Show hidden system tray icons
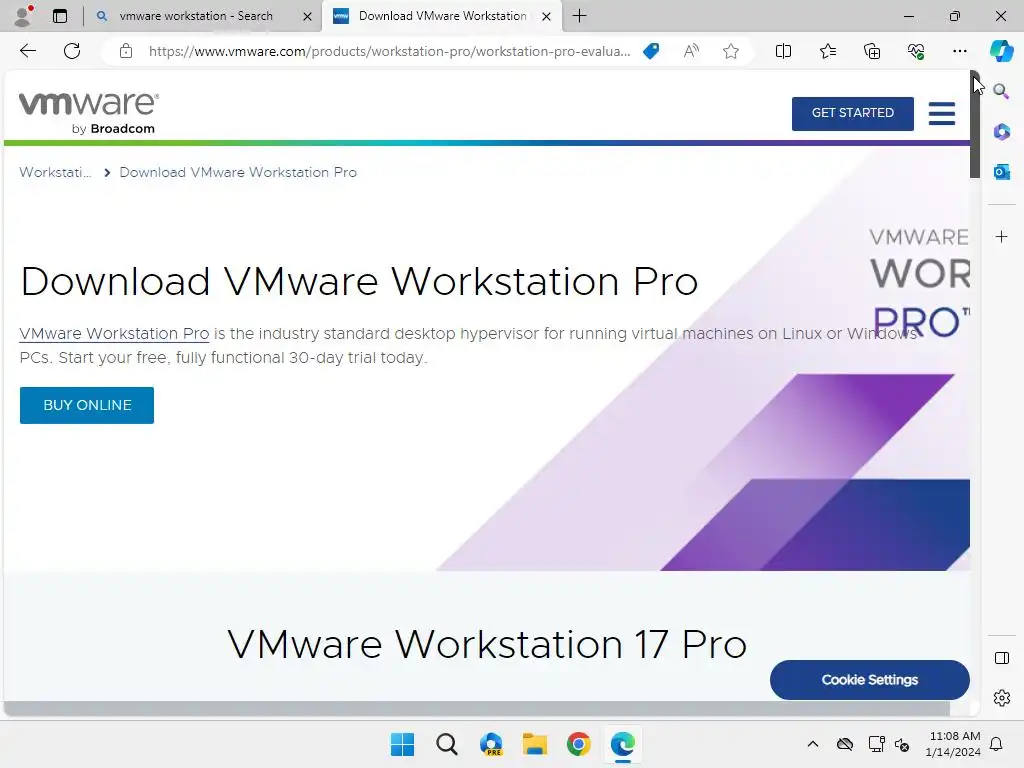This screenshot has width=1024, height=768. point(812,744)
